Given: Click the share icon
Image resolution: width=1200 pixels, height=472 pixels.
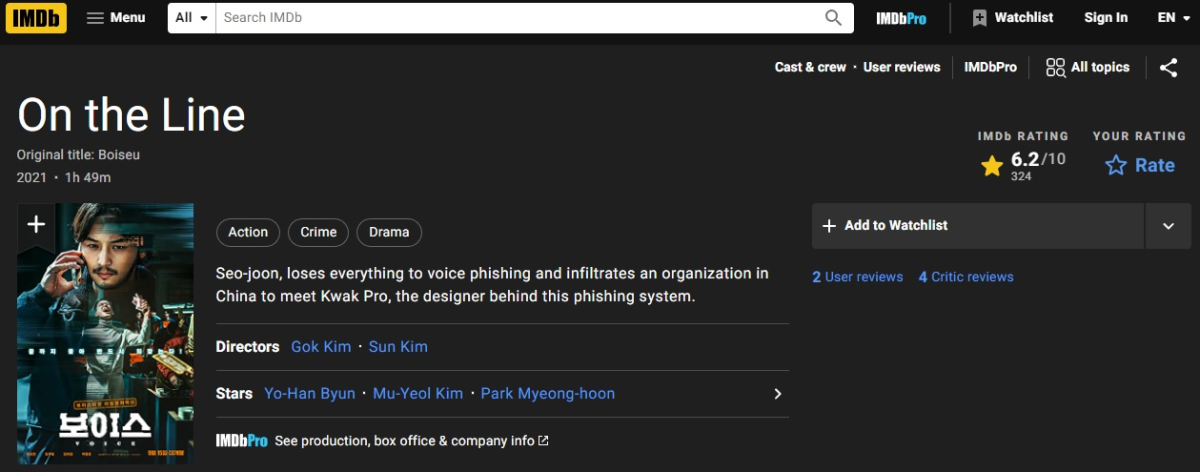Looking at the screenshot, I should click(x=1168, y=67).
